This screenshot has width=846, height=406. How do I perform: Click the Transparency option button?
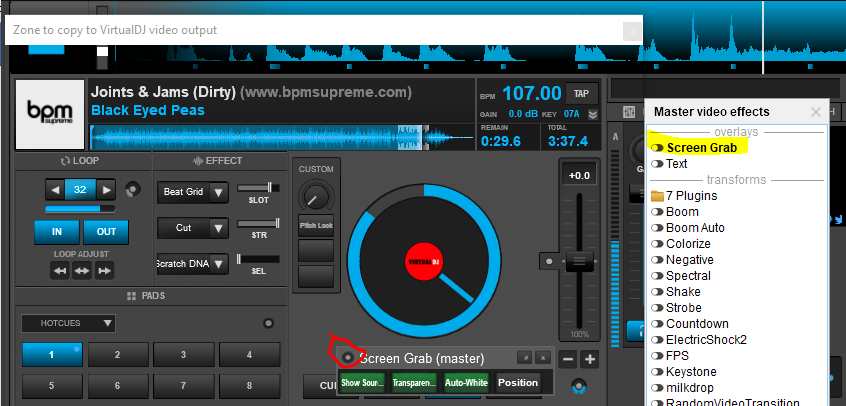(414, 383)
